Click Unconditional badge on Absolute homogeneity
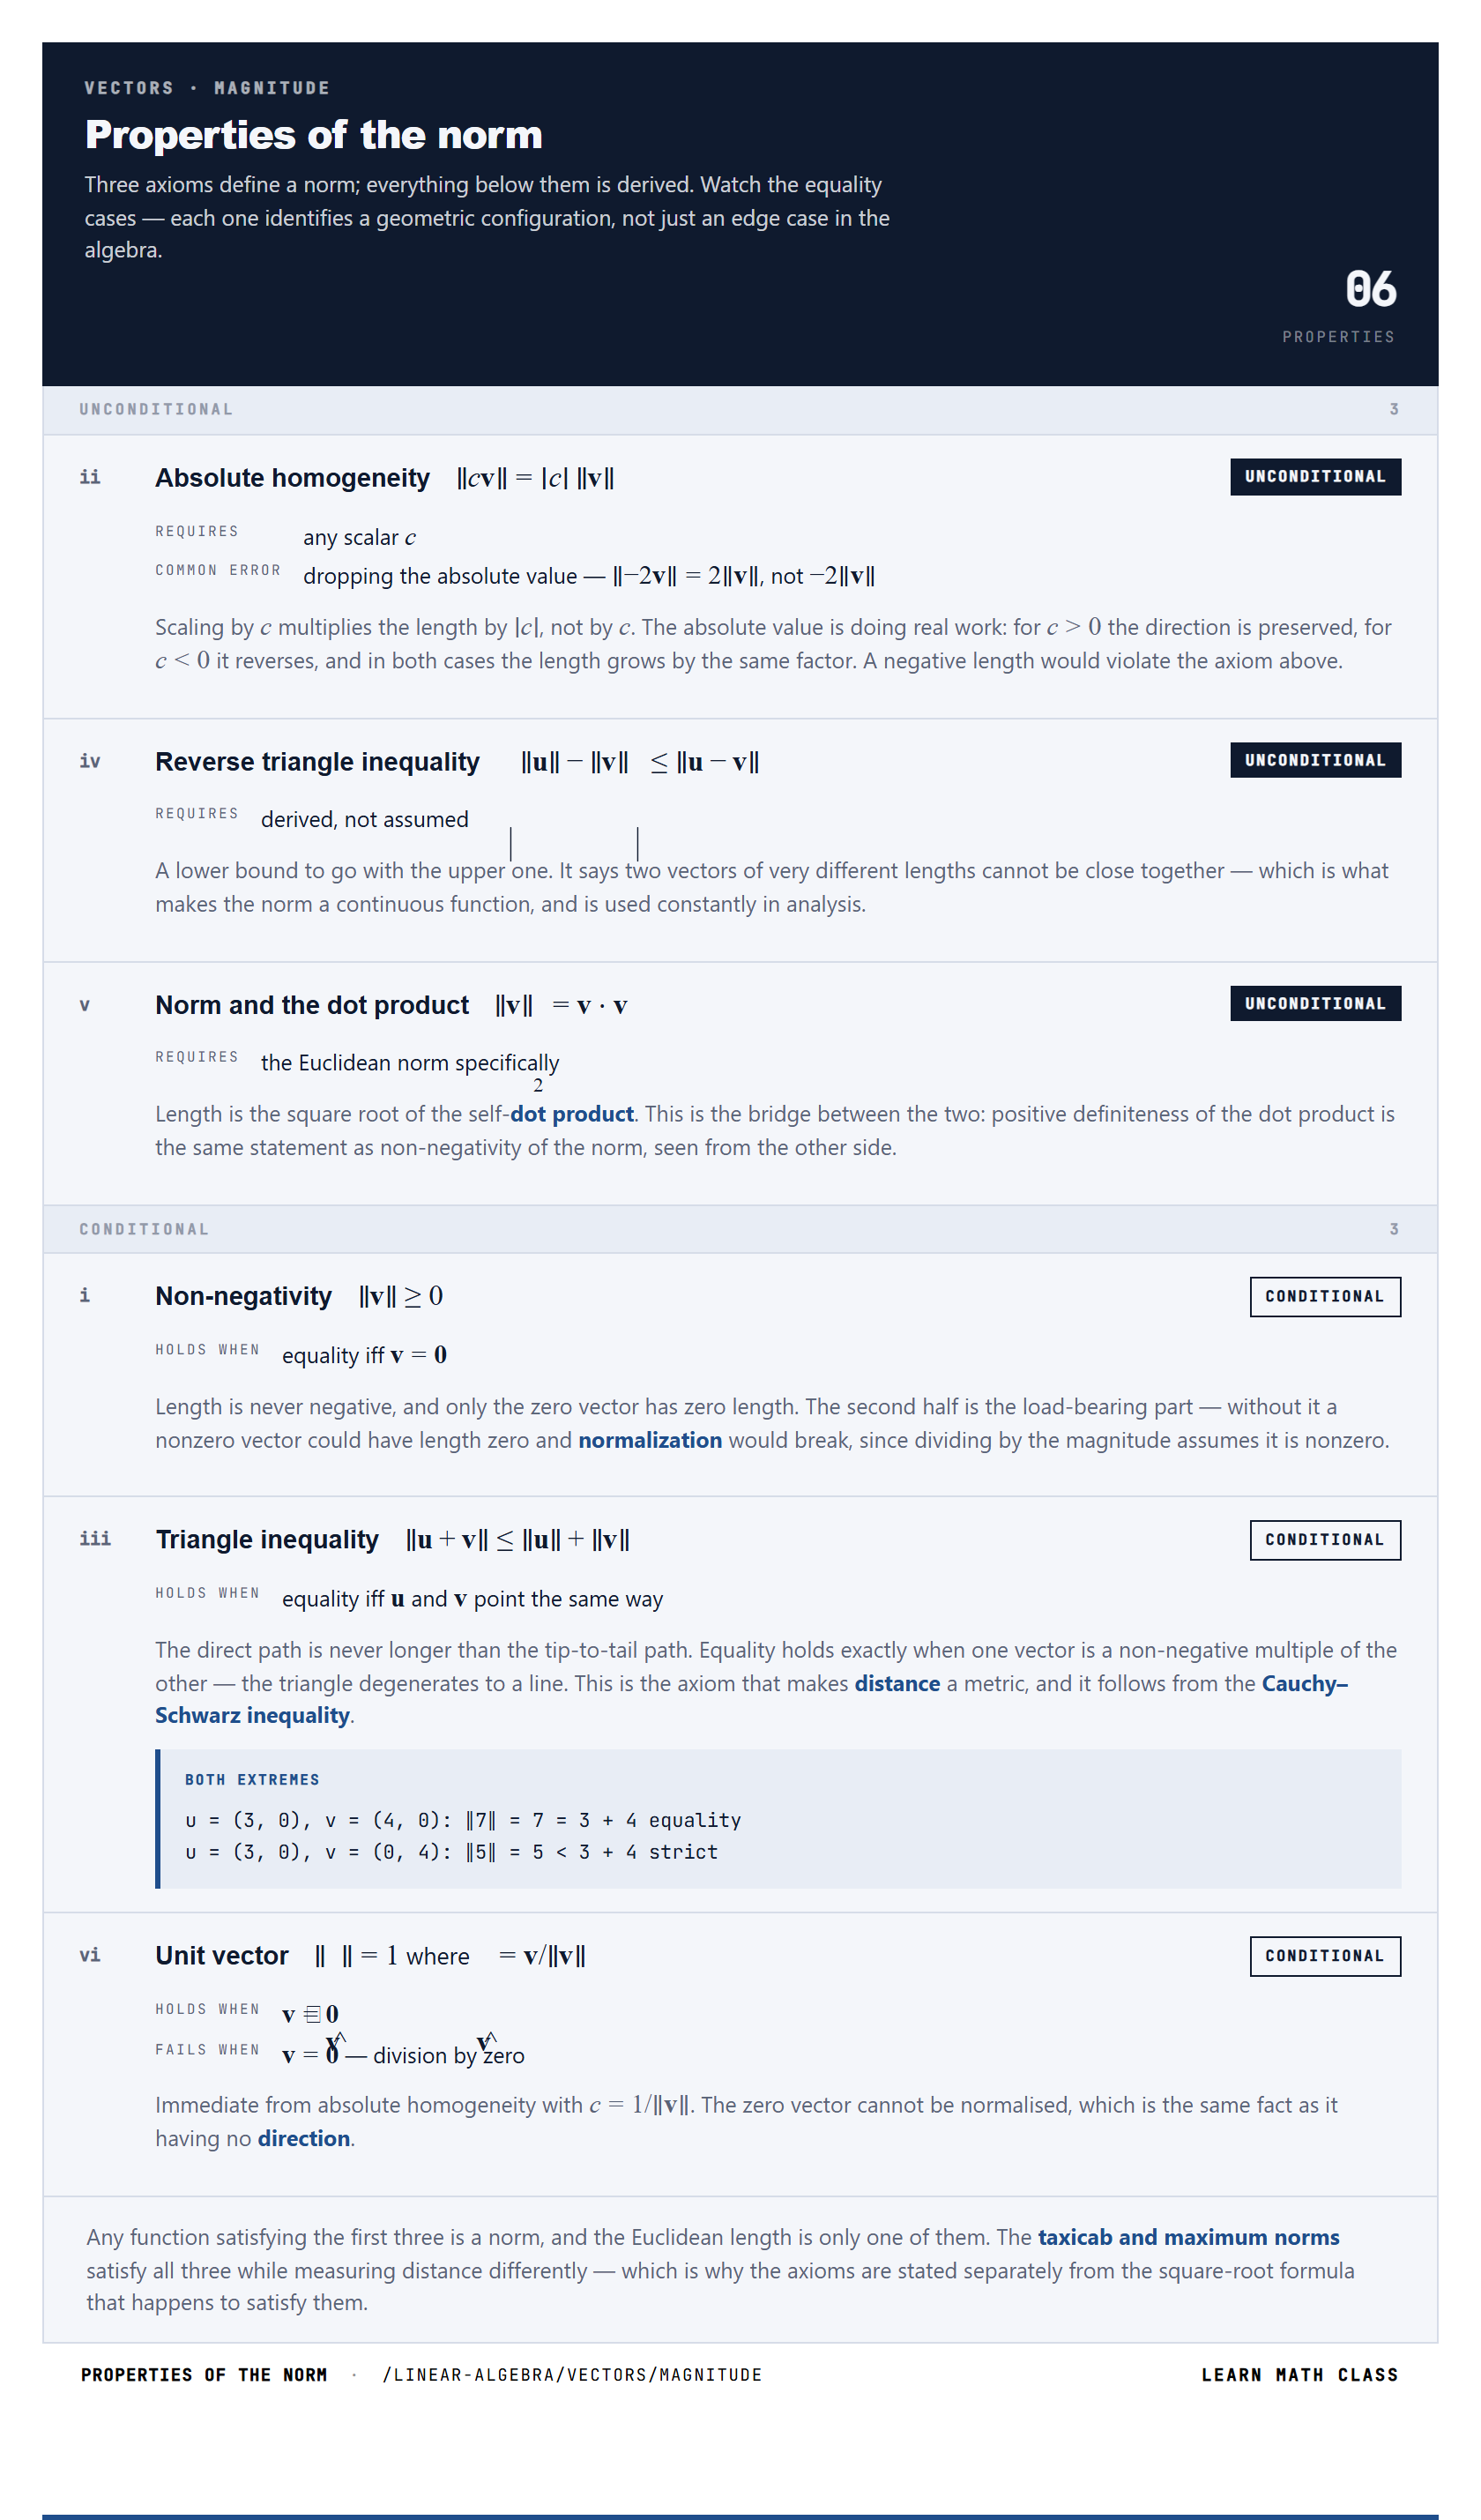The image size is (1481, 2520). (x=1315, y=476)
